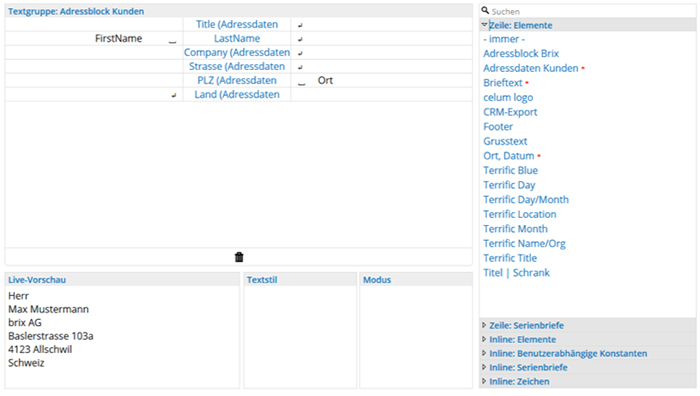Image resolution: width=700 pixels, height=396 pixels.
Task: Click the Land (Adressdaten field
Action: click(237, 95)
